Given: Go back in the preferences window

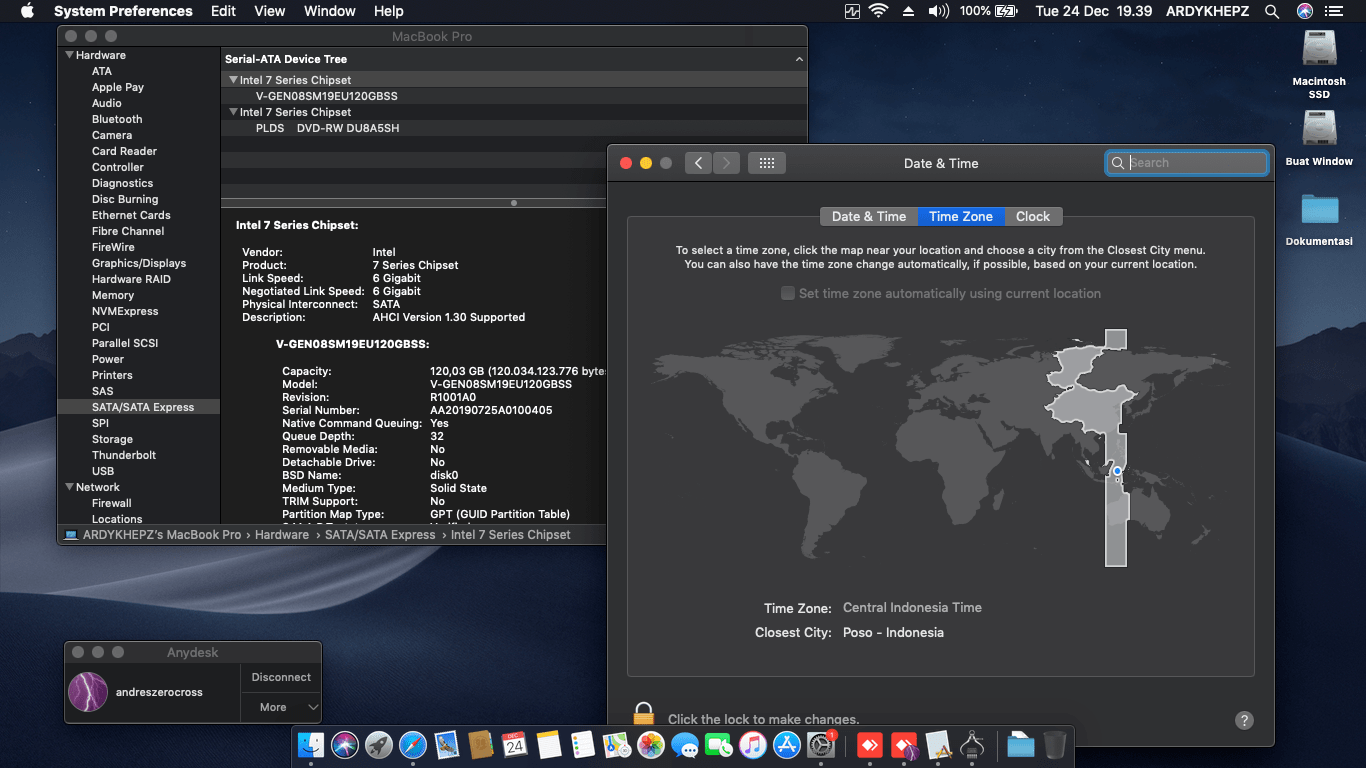Looking at the screenshot, I should pyautogui.click(x=698, y=163).
